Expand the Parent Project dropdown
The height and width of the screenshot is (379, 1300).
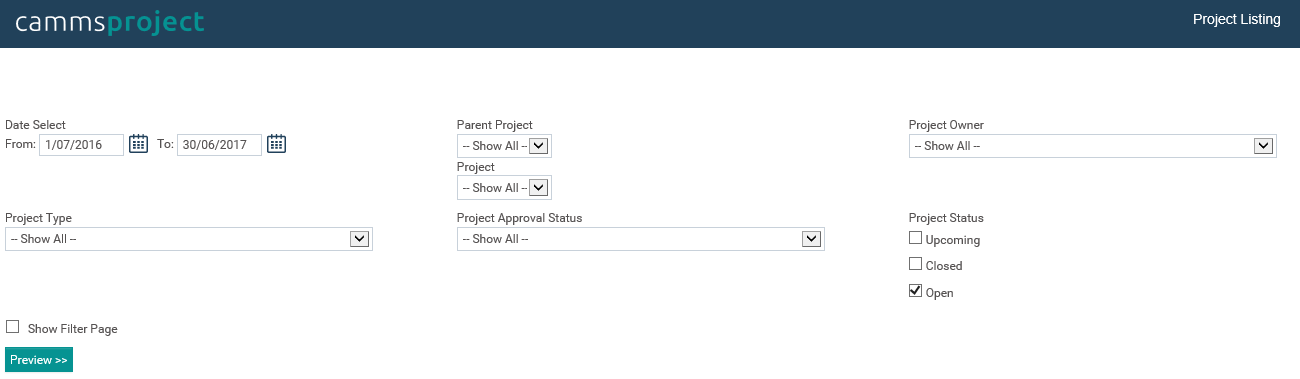click(x=504, y=146)
